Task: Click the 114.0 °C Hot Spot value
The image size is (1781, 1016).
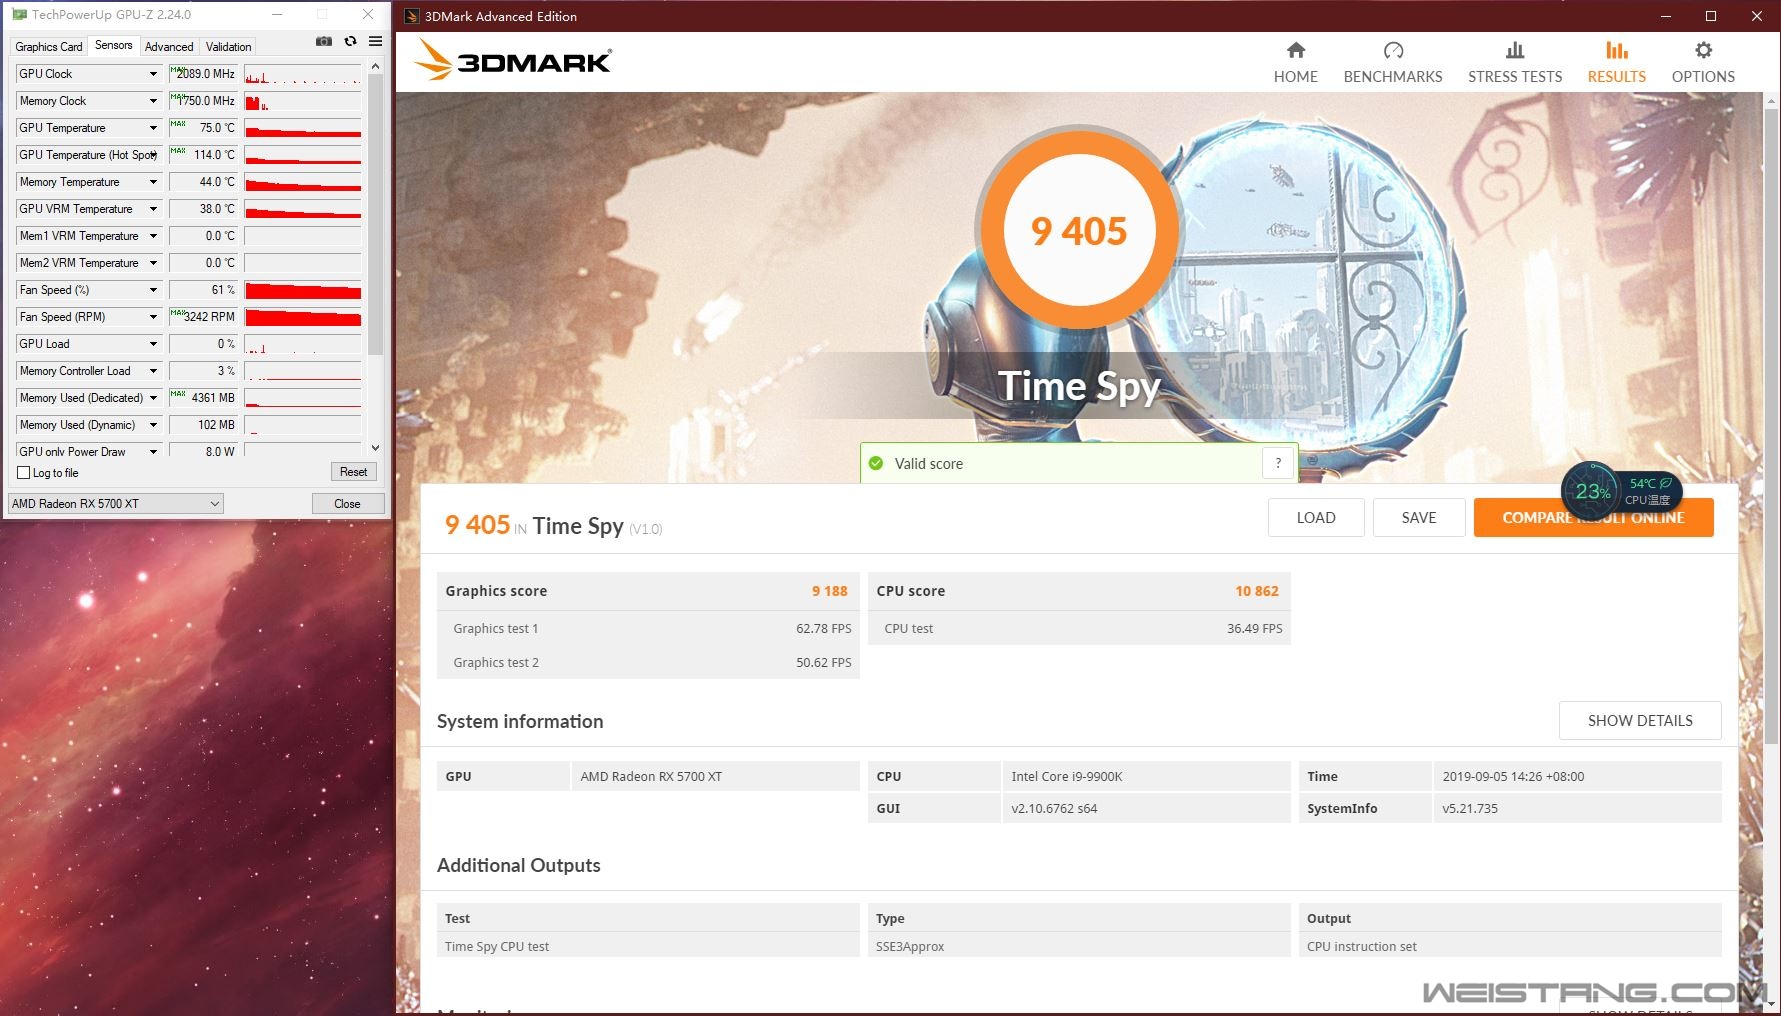Action: point(203,155)
